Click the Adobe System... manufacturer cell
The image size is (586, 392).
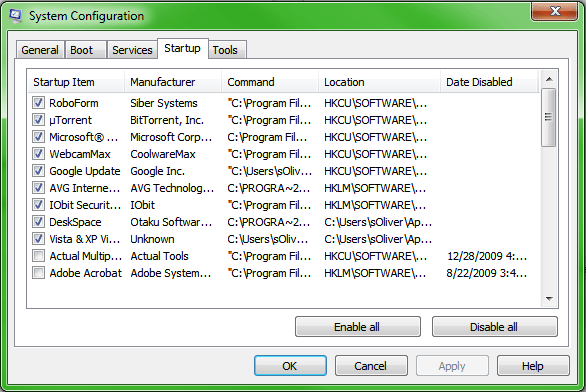click(x=170, y=273)
